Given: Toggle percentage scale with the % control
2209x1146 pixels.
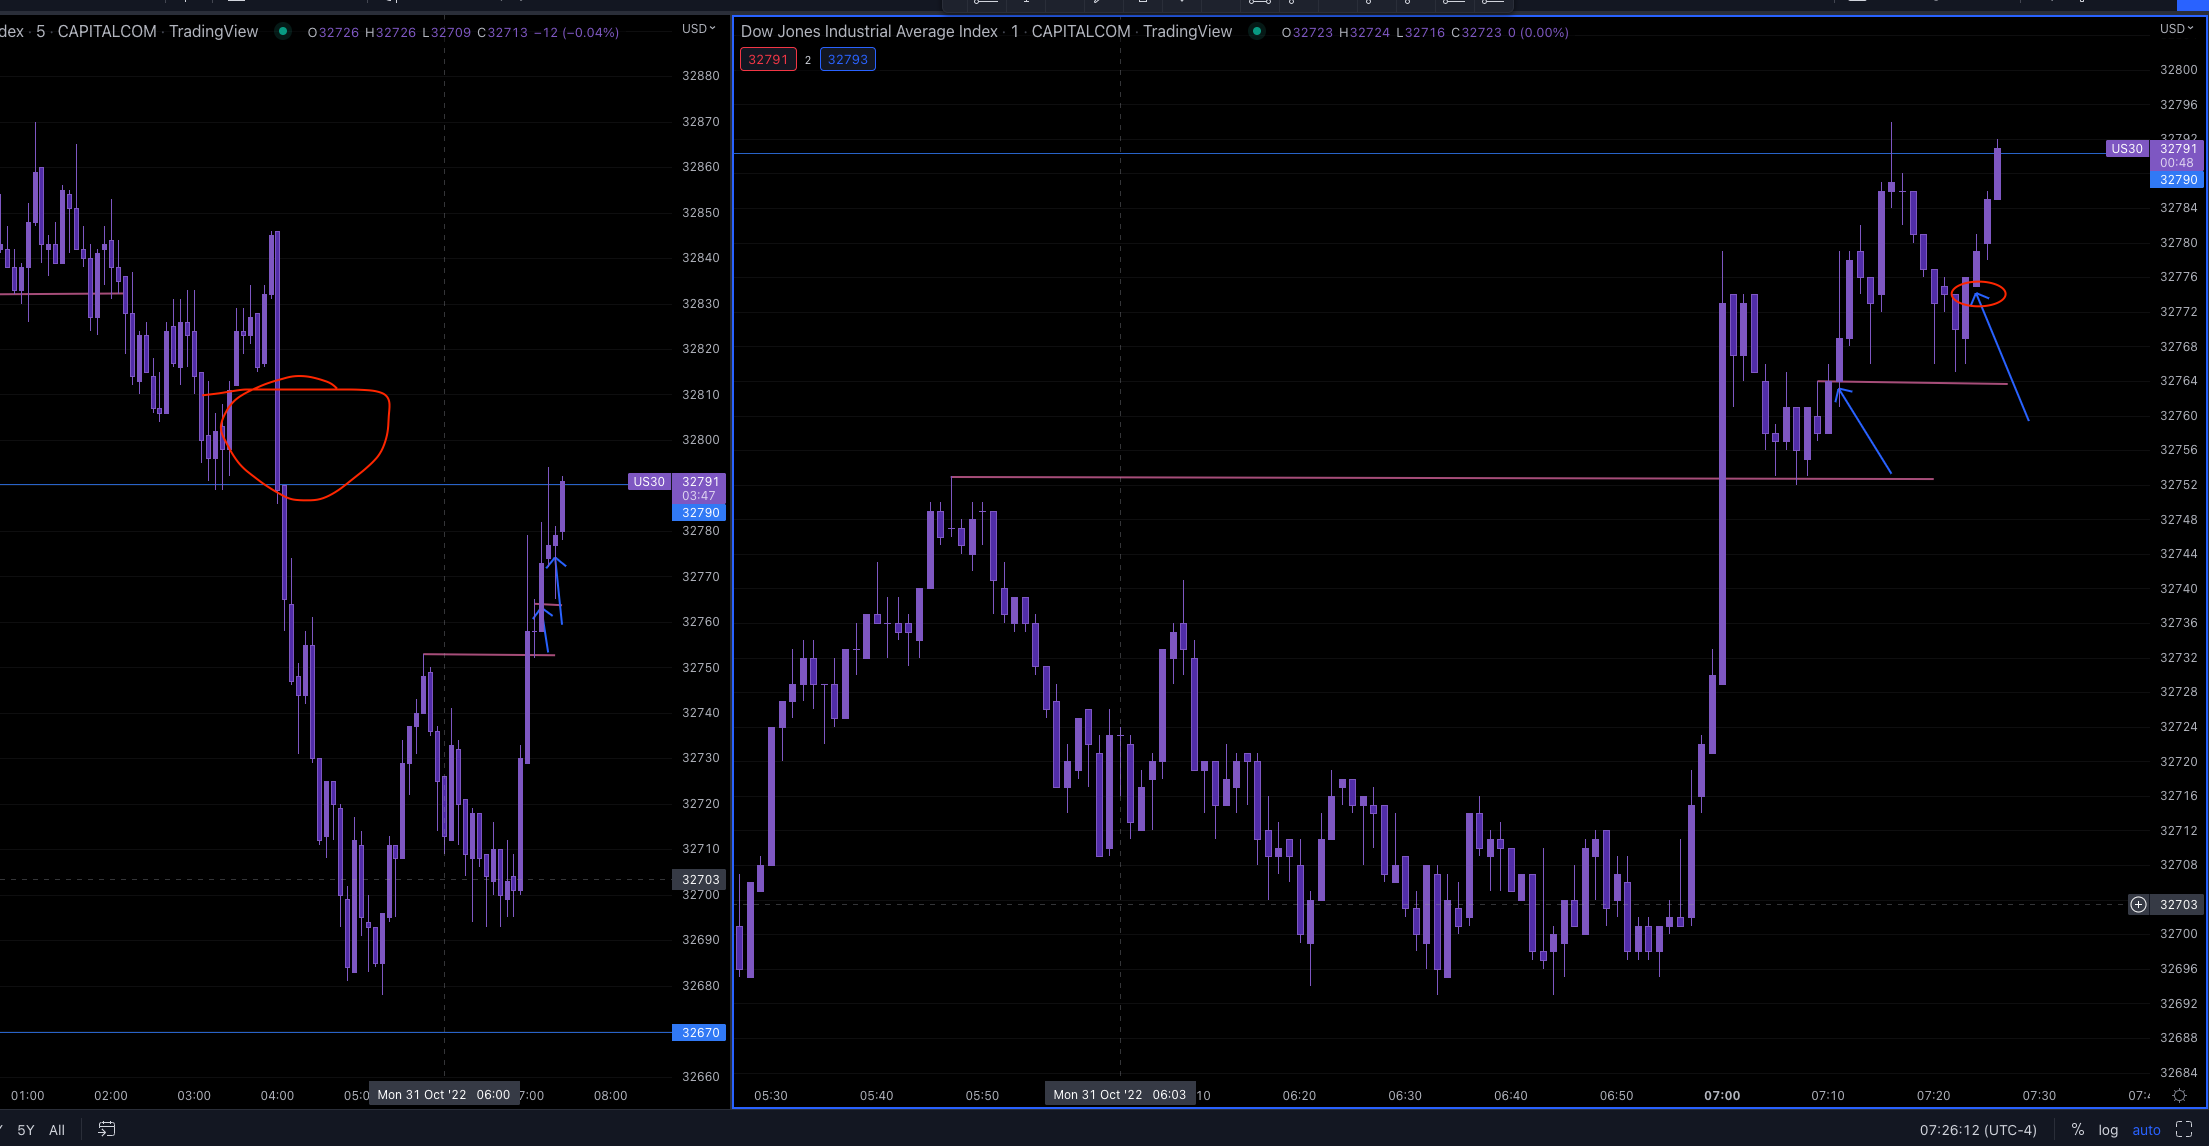Looking at the screenshot, I should 2078,1130.
